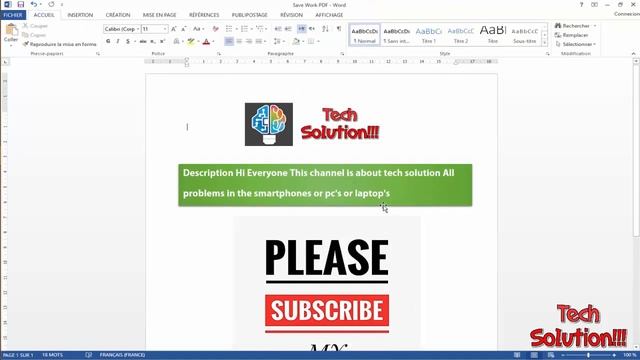Toggle italic formatting (I)
The height and width of the screenshot is (360, 640).
118,41
